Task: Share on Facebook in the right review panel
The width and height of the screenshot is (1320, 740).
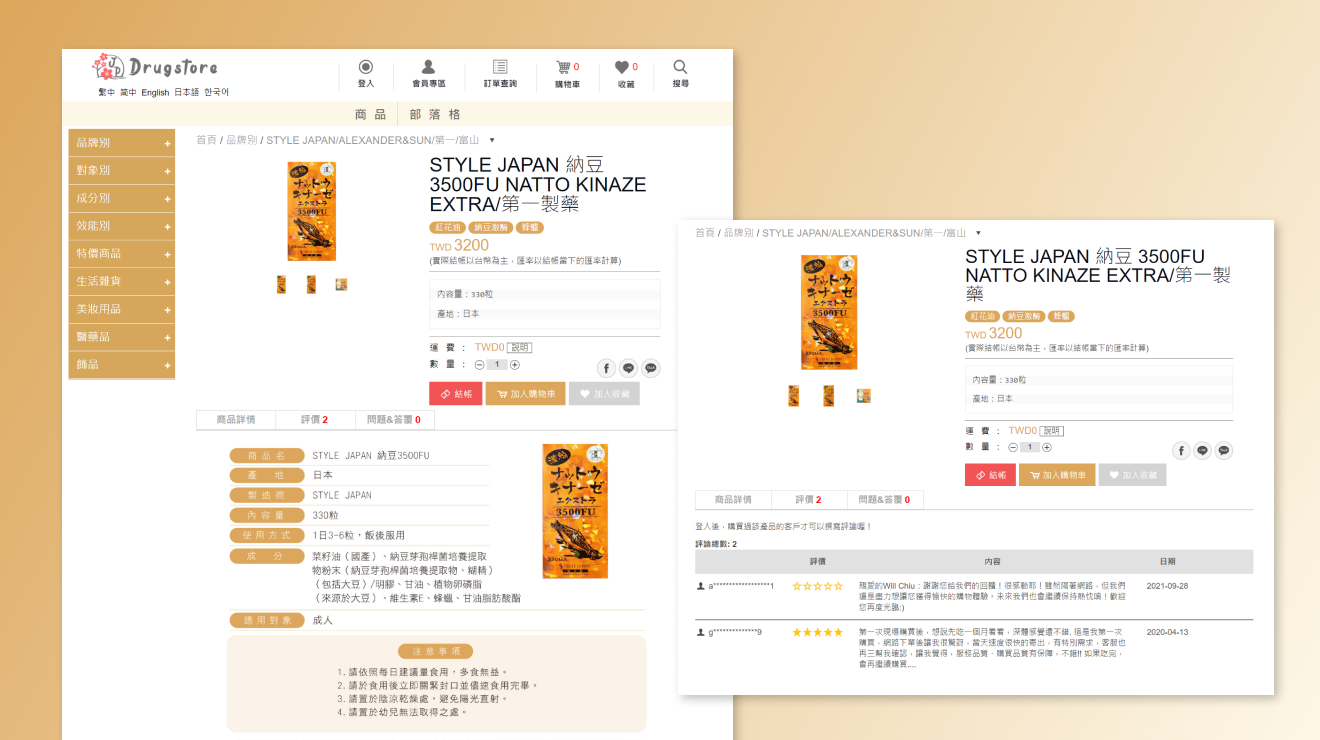Action: (x=1181, y=451)
